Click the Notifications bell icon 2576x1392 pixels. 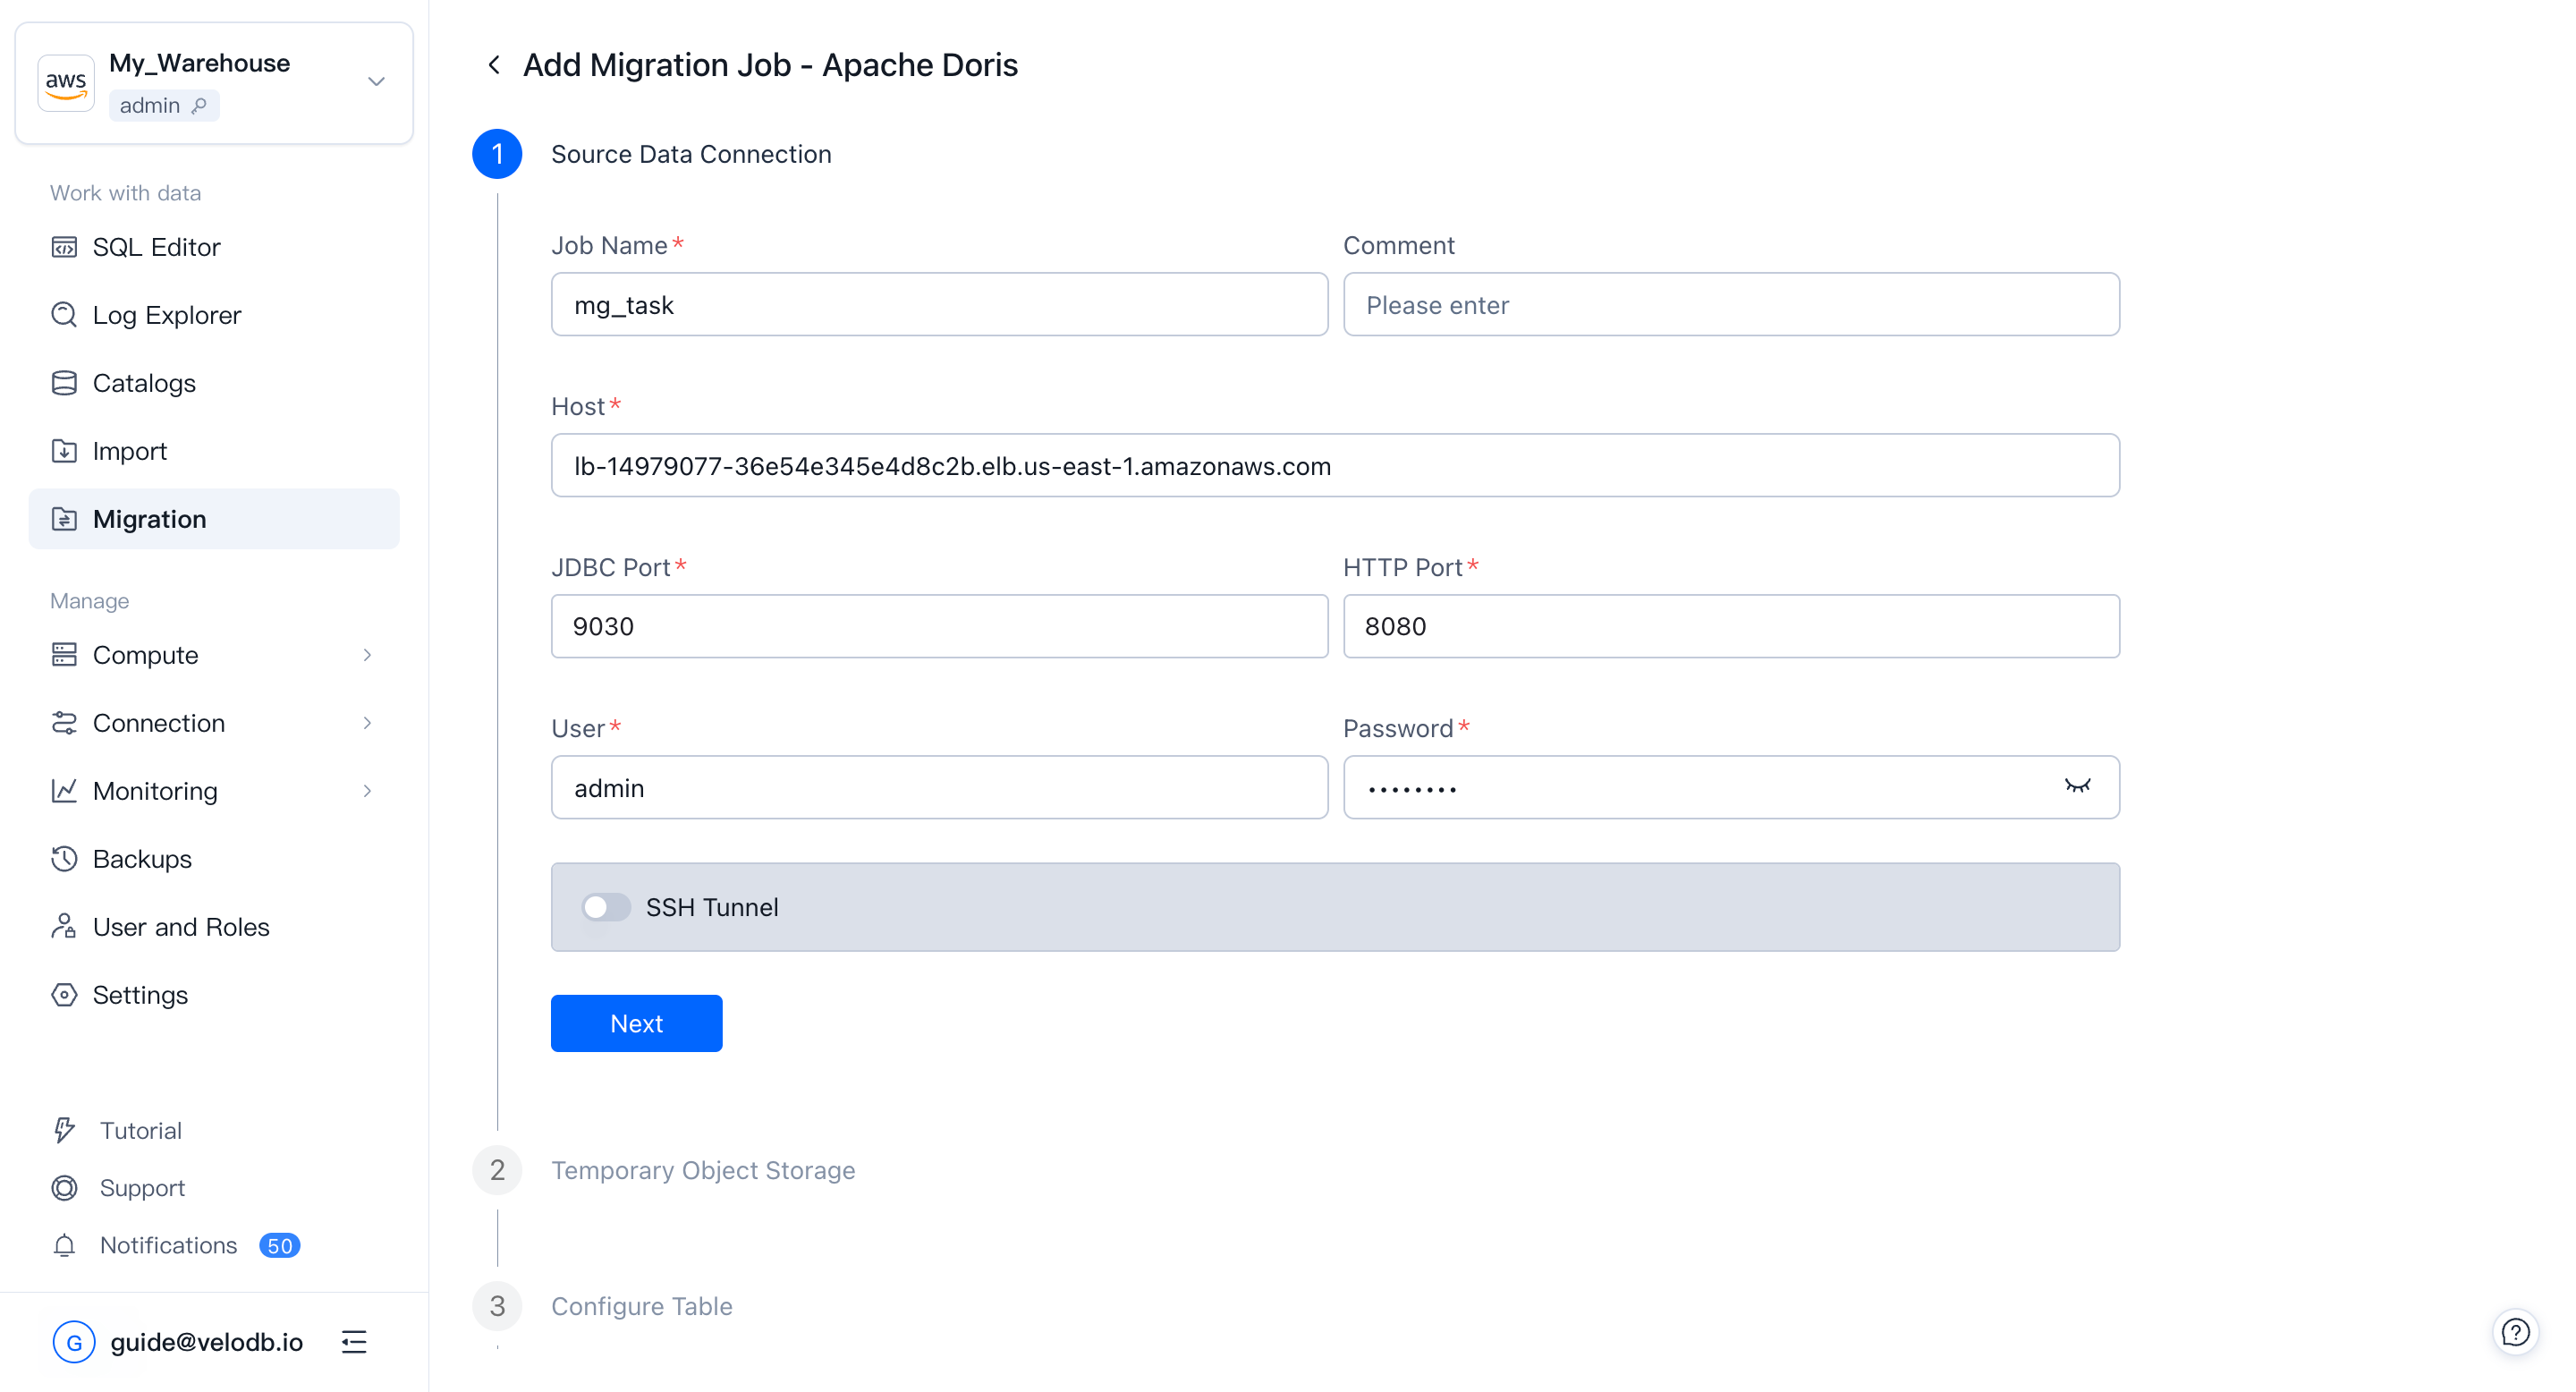[64, 1245]
